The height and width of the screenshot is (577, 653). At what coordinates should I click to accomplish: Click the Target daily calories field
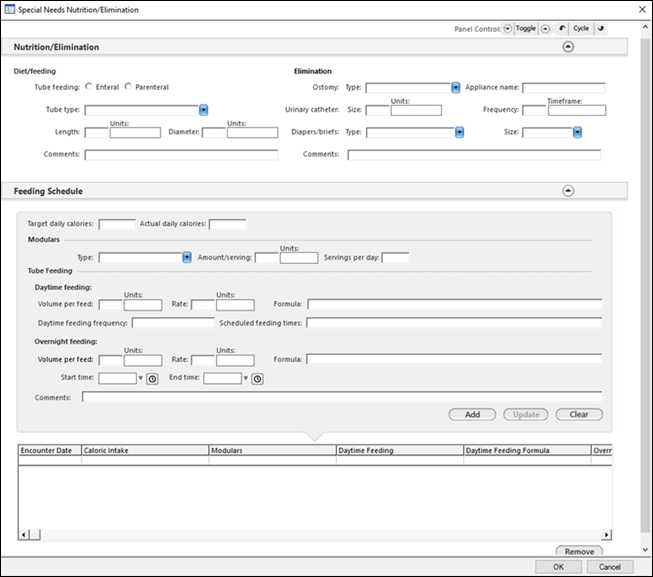(117, 224)
